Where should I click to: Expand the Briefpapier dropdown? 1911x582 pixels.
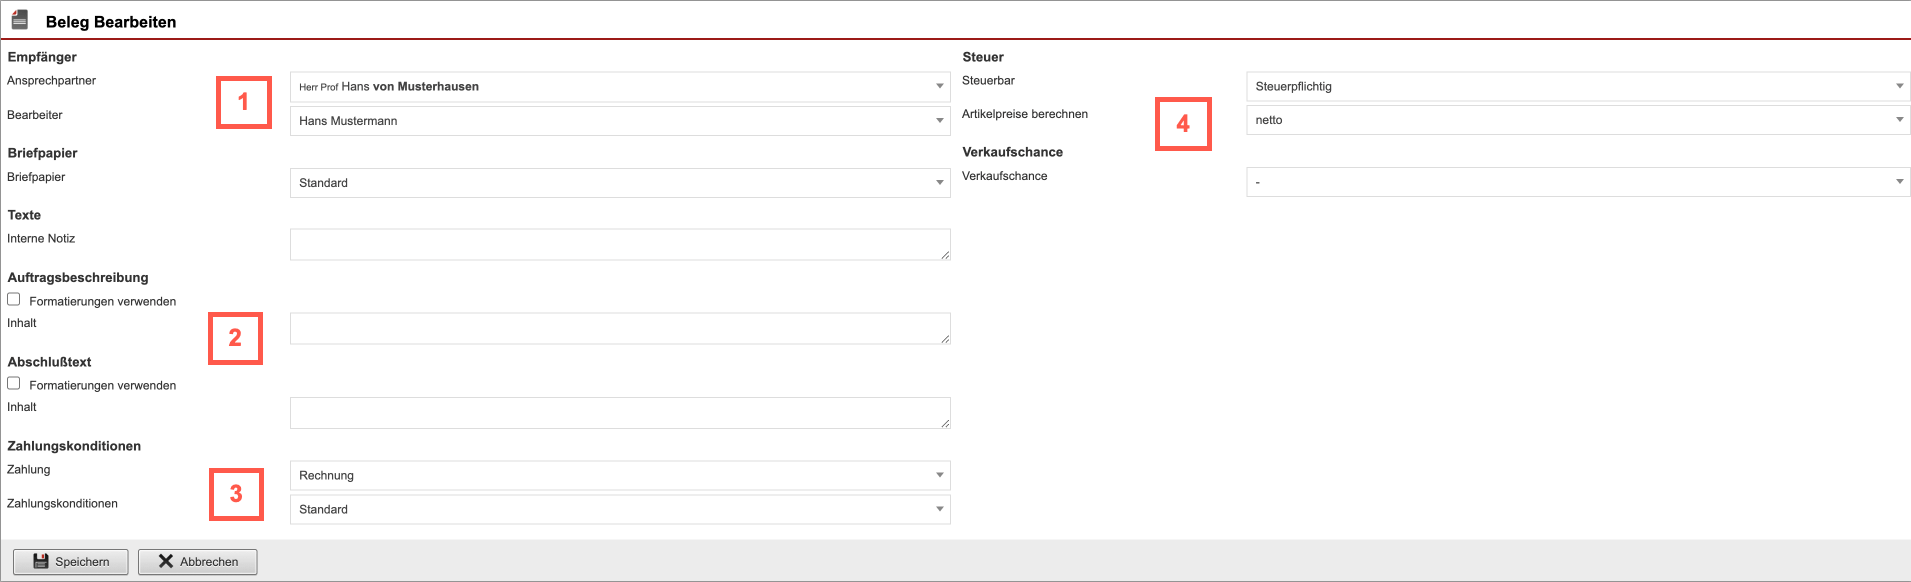pyautogui.click(x=619, y=183)
